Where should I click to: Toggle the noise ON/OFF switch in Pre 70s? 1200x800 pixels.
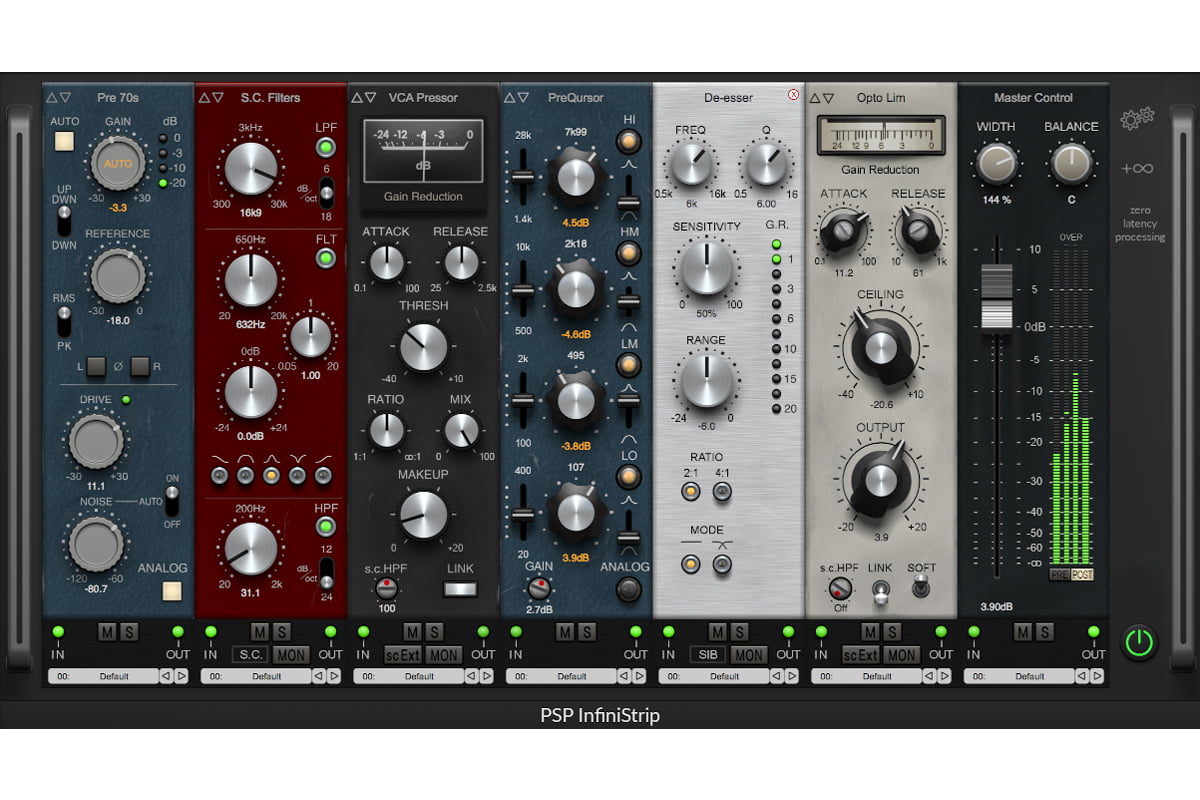pyautogui.click(x=171, y=500)
